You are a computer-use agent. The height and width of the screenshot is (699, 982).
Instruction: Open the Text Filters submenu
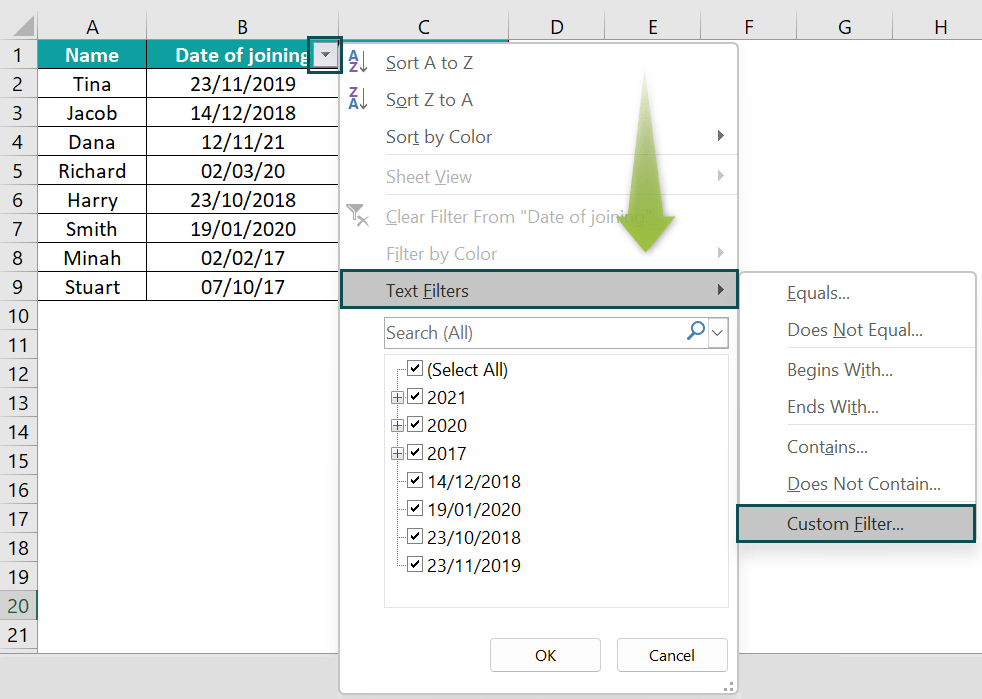[x=430, y=292]
